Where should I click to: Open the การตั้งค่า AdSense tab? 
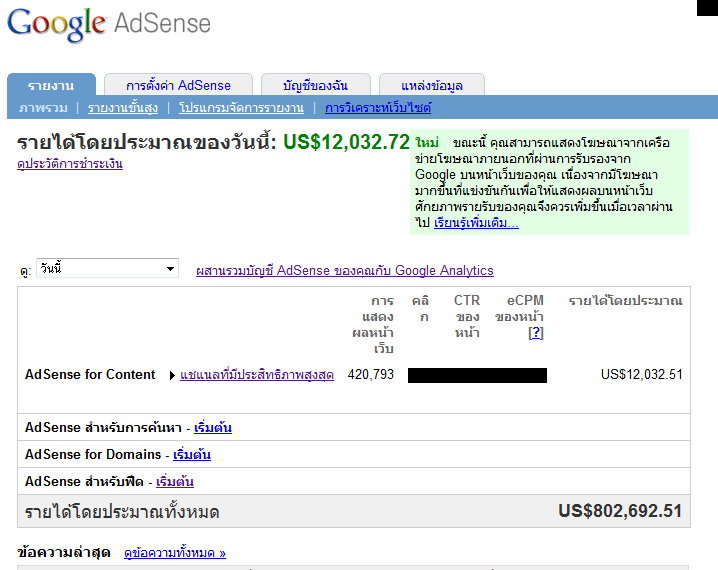click(x=179, y=85)
